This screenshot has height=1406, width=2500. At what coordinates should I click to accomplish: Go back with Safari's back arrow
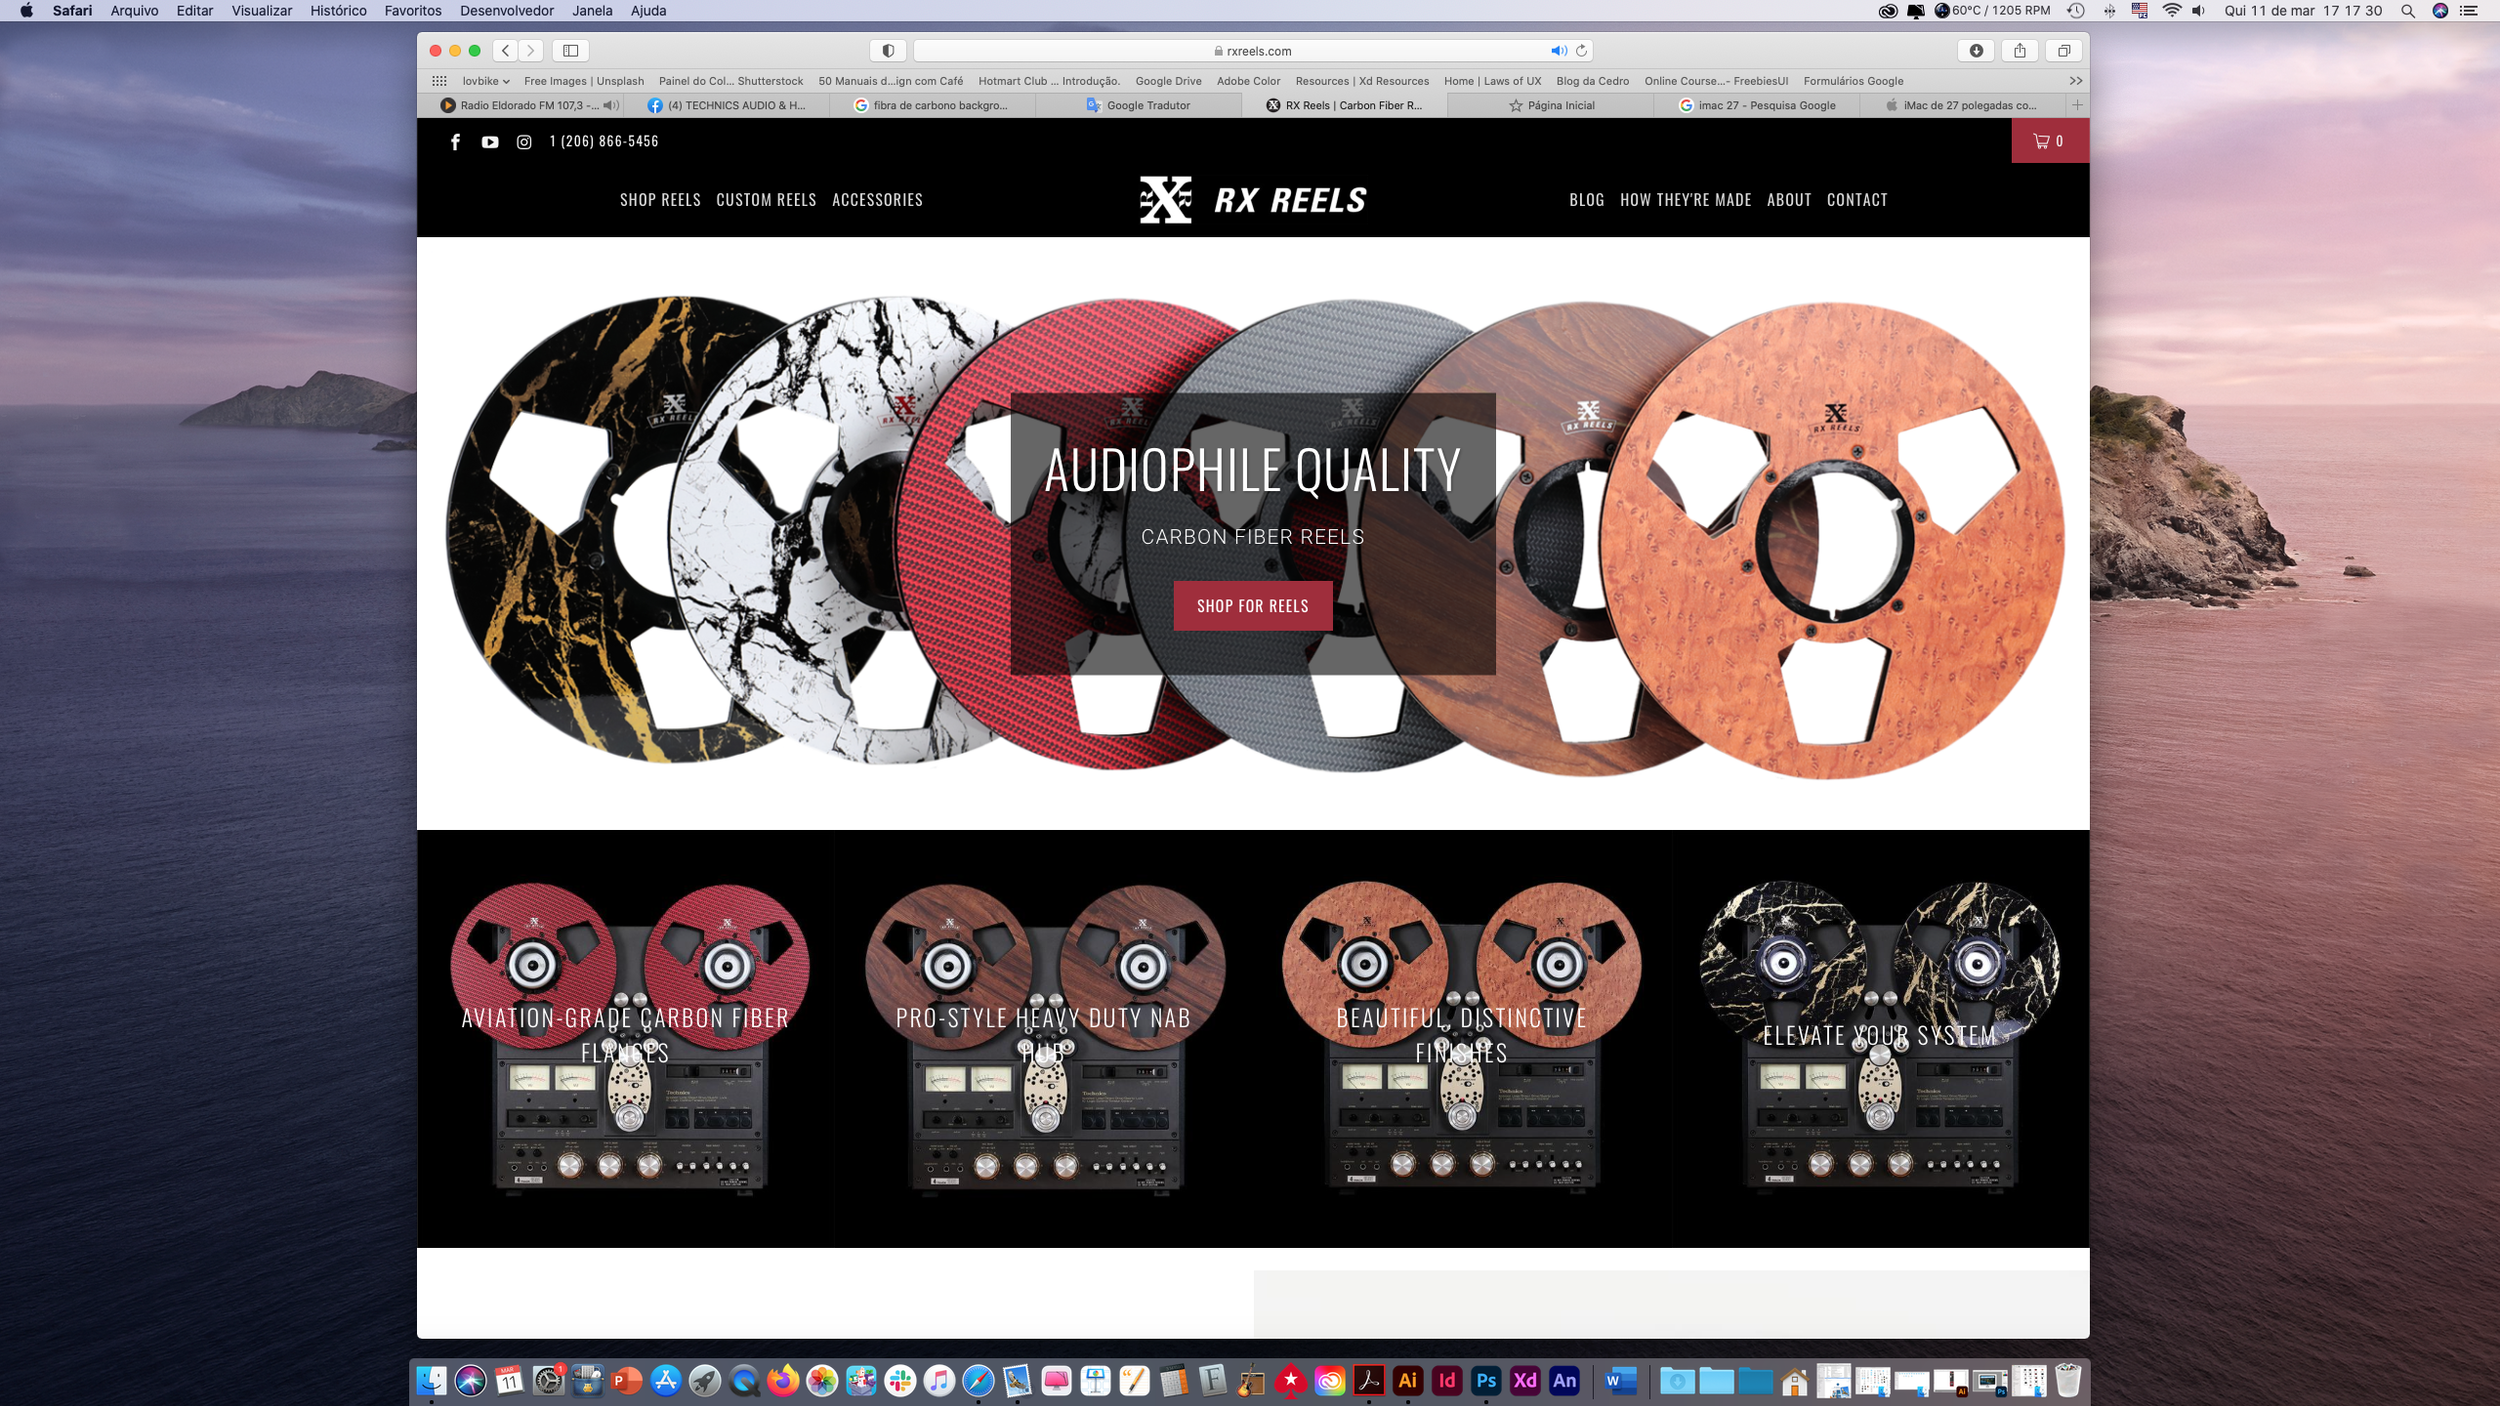(x=506, y=51)
